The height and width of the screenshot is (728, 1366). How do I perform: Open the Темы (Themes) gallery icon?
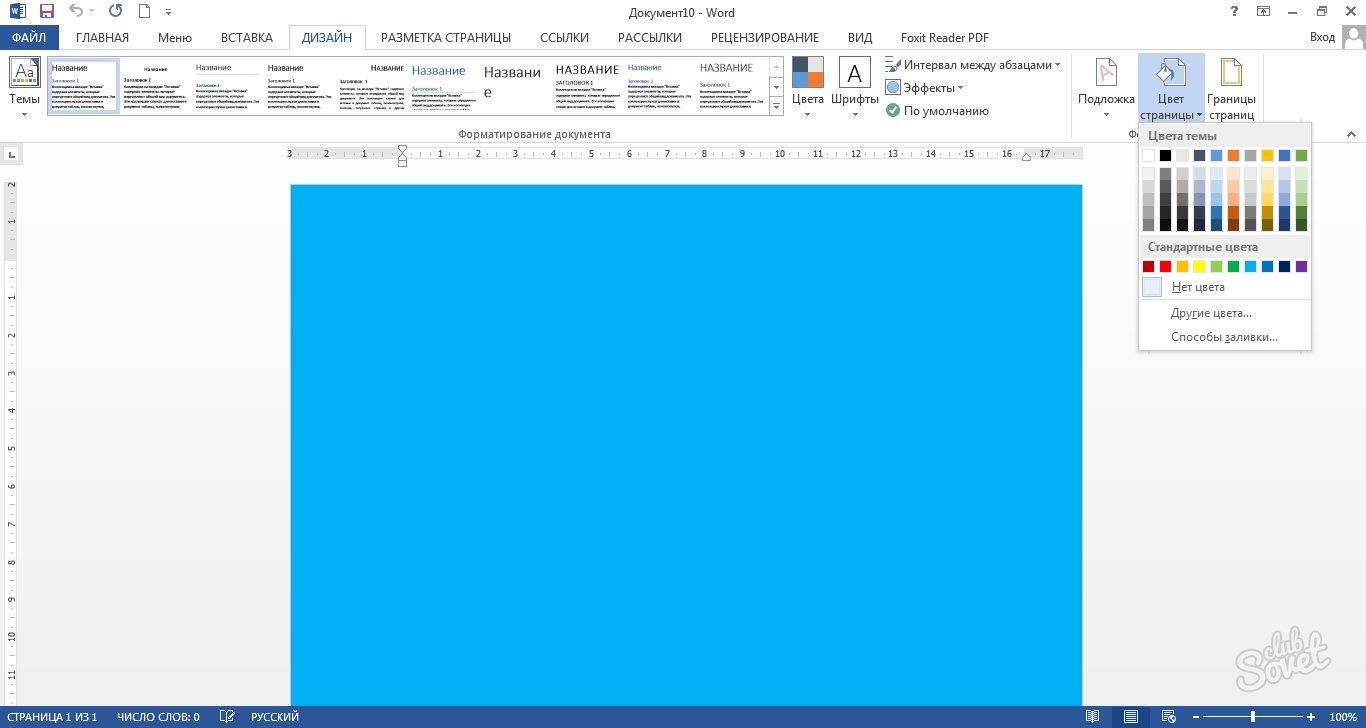coord(24,74)
